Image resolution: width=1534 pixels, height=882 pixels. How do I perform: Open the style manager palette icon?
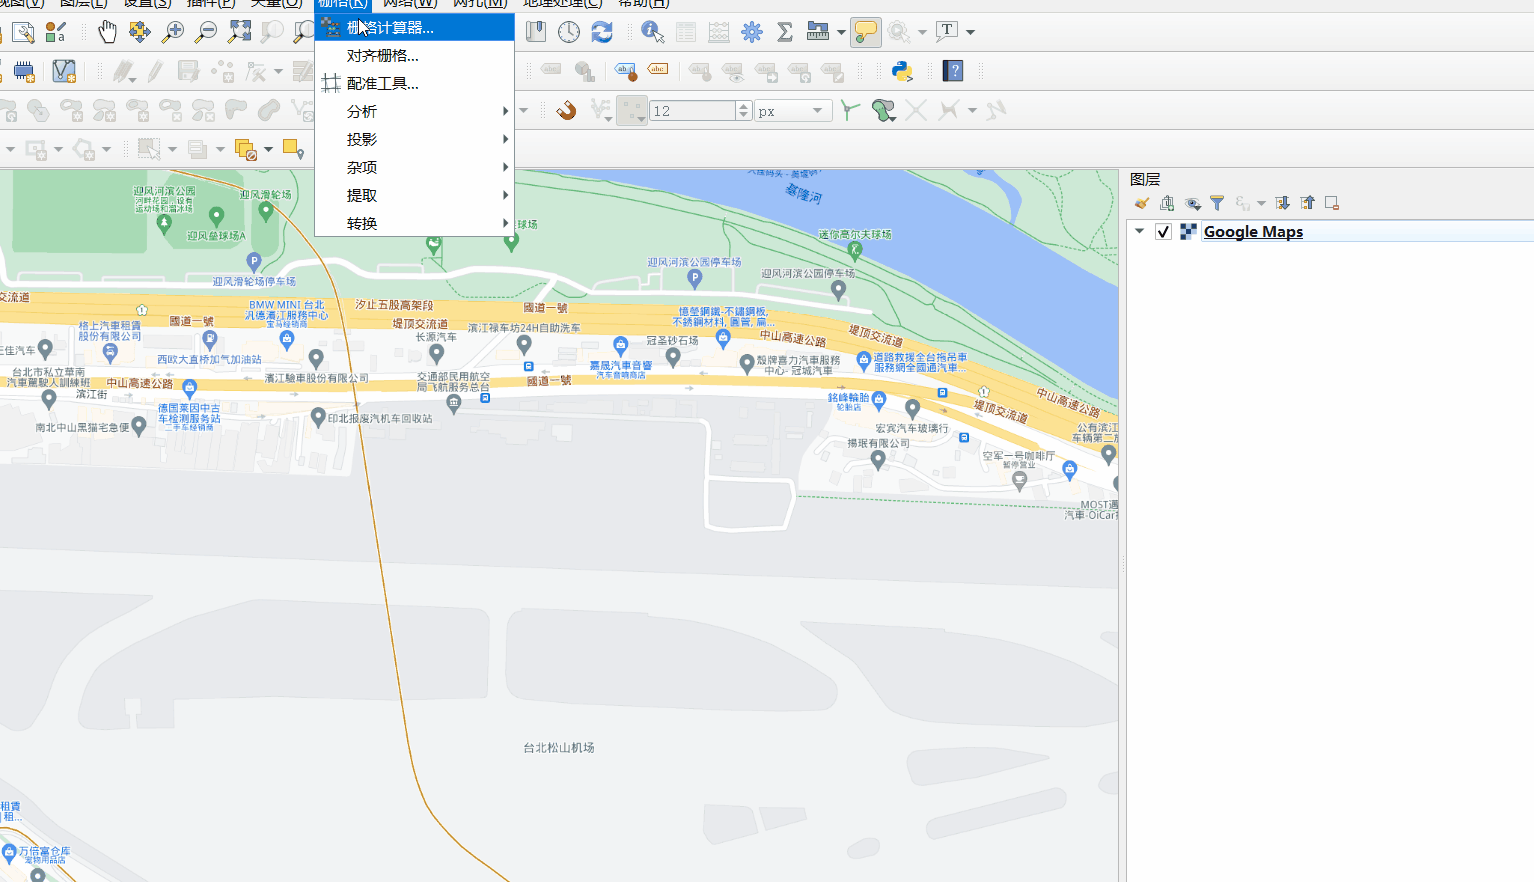coord(56,32)
